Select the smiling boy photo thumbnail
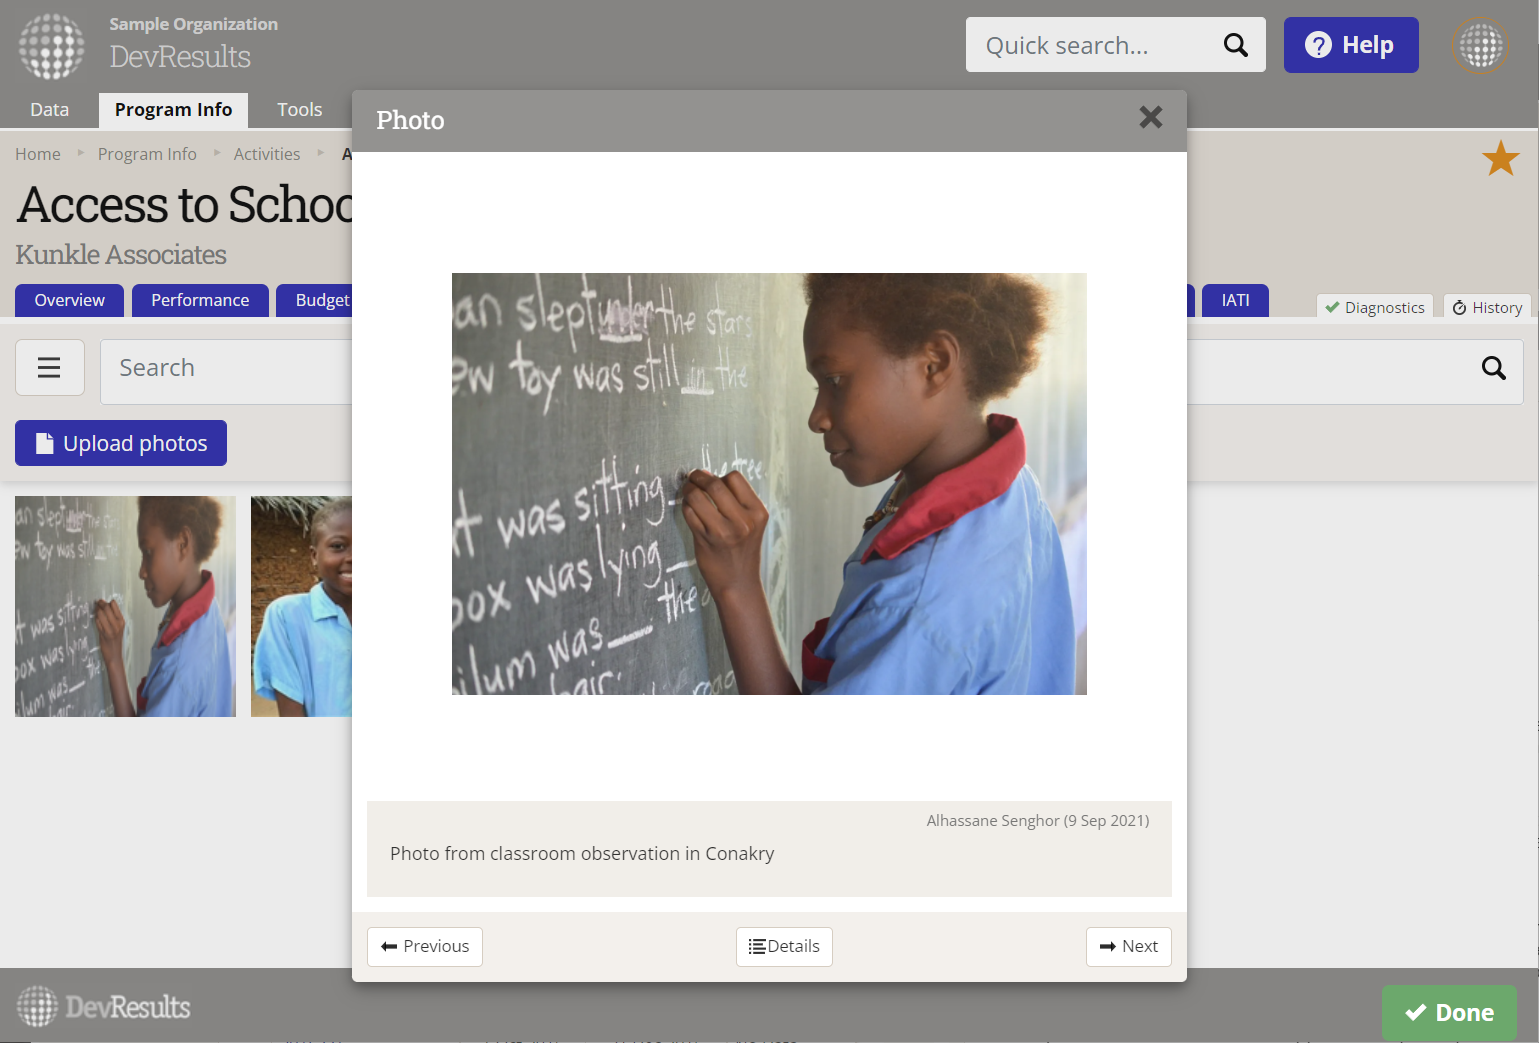The width and height of the screenshot is (1539, 1043). (301, 606)
